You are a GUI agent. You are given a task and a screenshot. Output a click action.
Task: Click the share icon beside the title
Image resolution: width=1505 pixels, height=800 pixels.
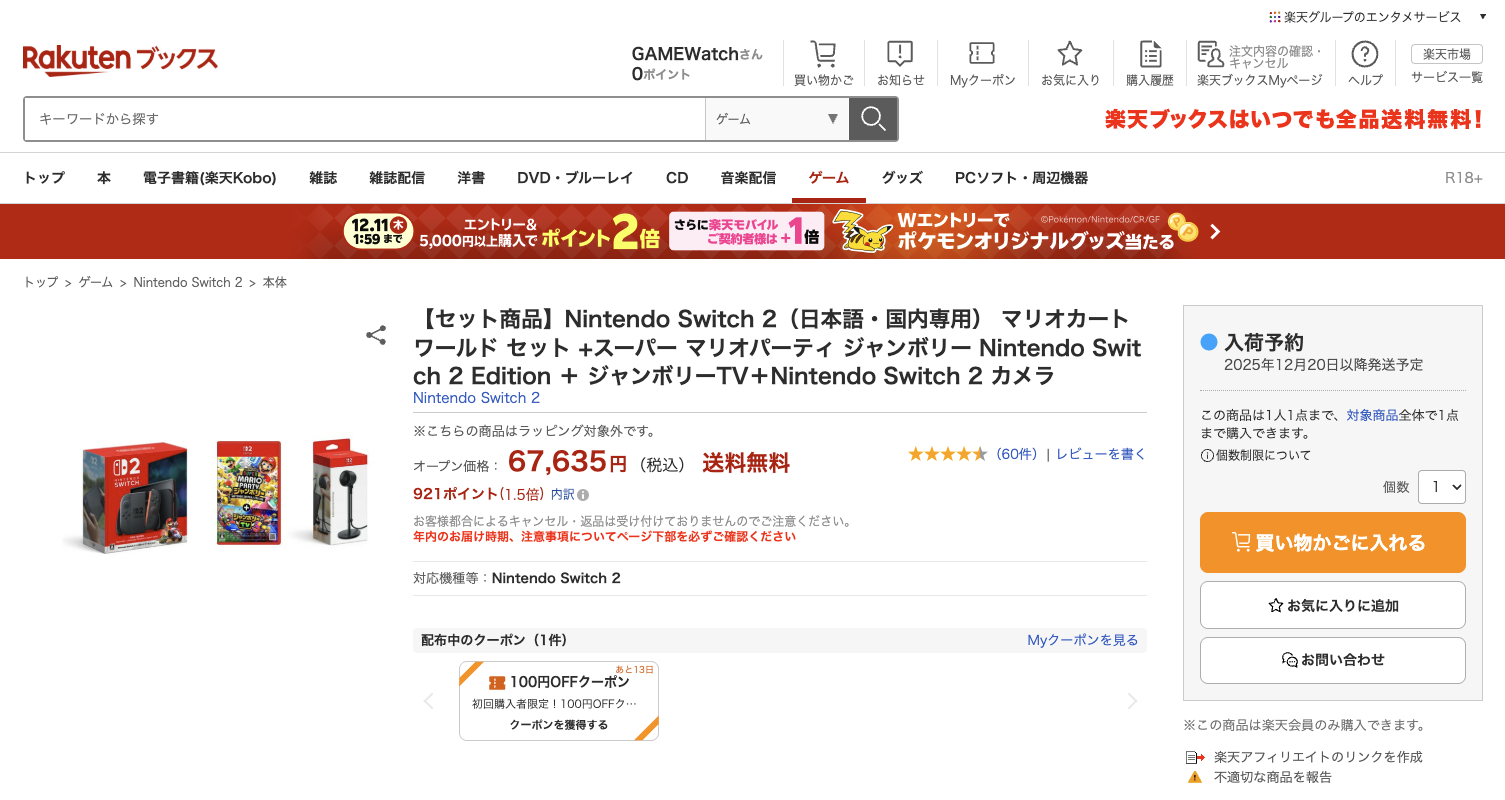(x=376, y=335)
